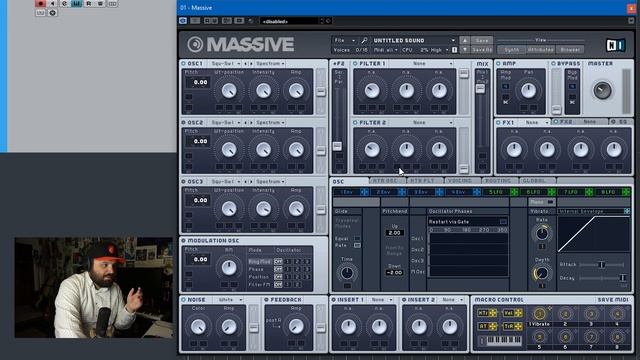Toggle the Mono vibrato switch

pos(550,202)
